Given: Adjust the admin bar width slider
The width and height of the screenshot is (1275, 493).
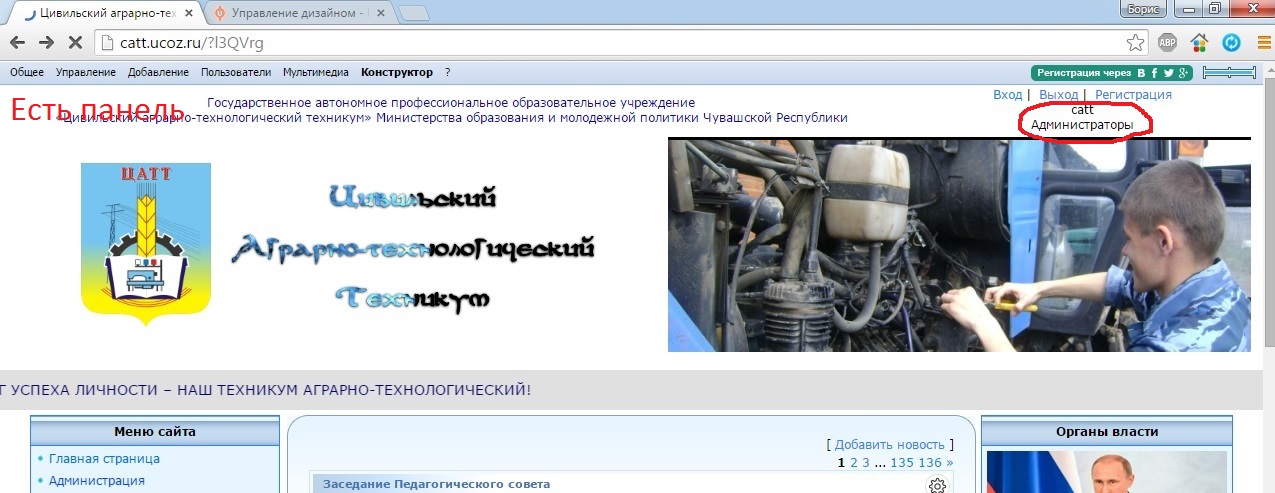Looking at the screenshot, I should [x=1229, y=73].
